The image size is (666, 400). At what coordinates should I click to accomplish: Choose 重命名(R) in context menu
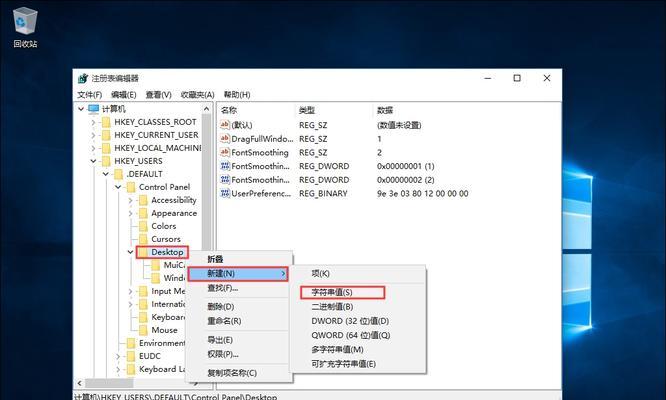tap(240, 321)
